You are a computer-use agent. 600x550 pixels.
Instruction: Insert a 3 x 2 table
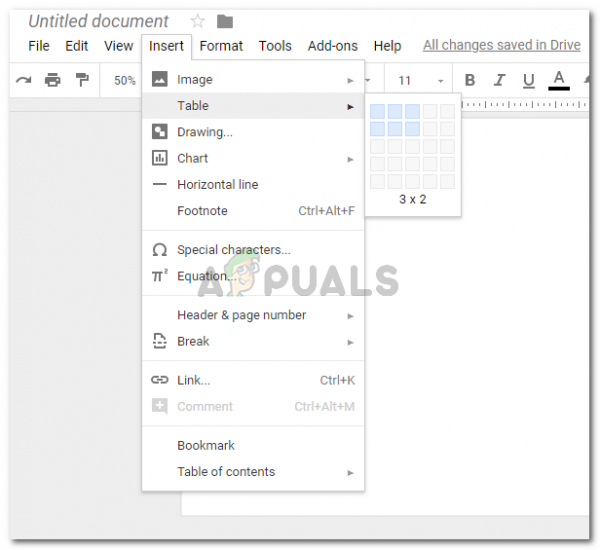pos(412,129)
